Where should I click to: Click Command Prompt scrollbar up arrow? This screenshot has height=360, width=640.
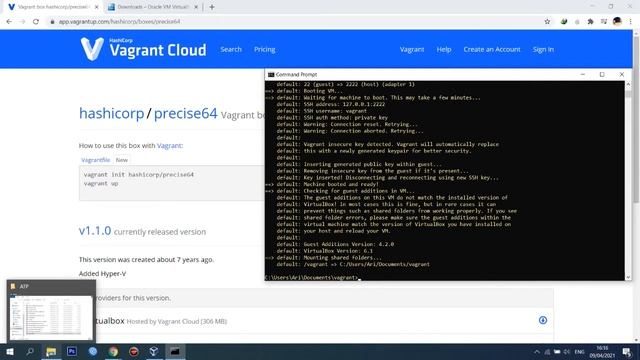[x=628, y=84]
